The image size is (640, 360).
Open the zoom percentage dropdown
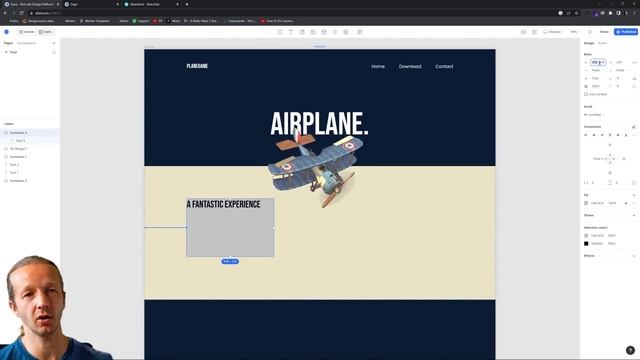[574, 32]
